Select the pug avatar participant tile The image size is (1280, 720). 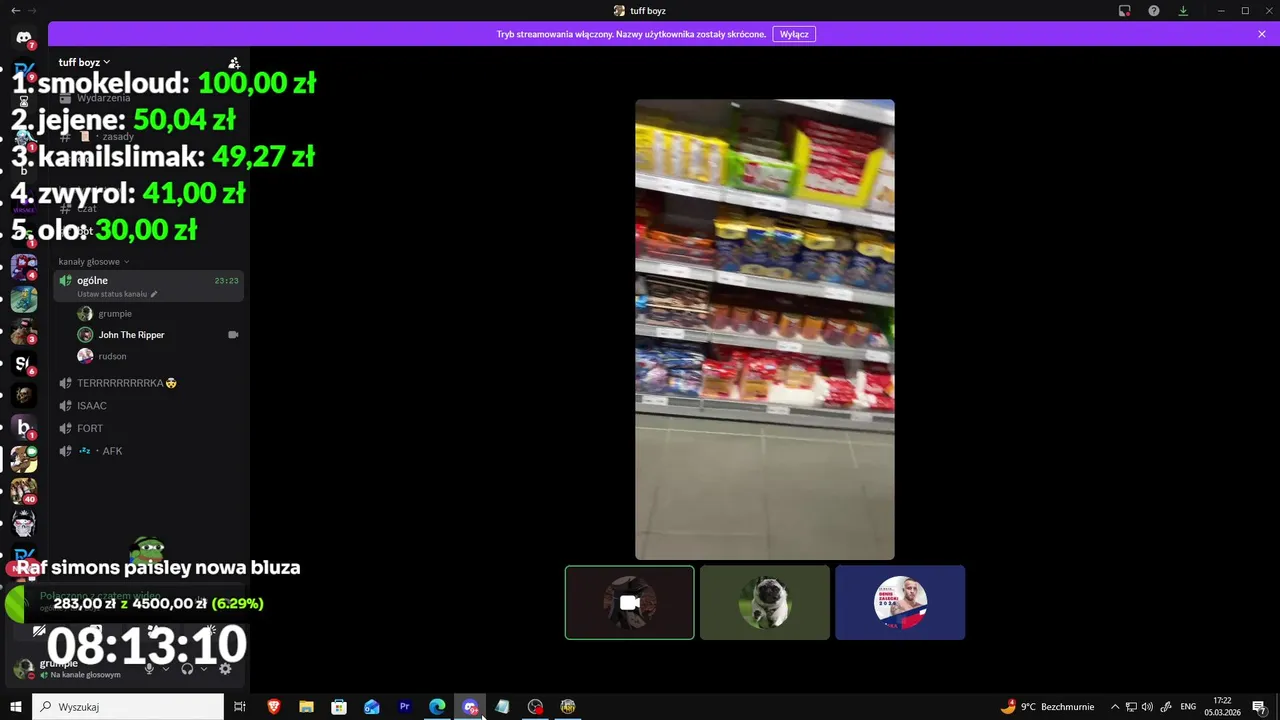click(x=765, y=603)
